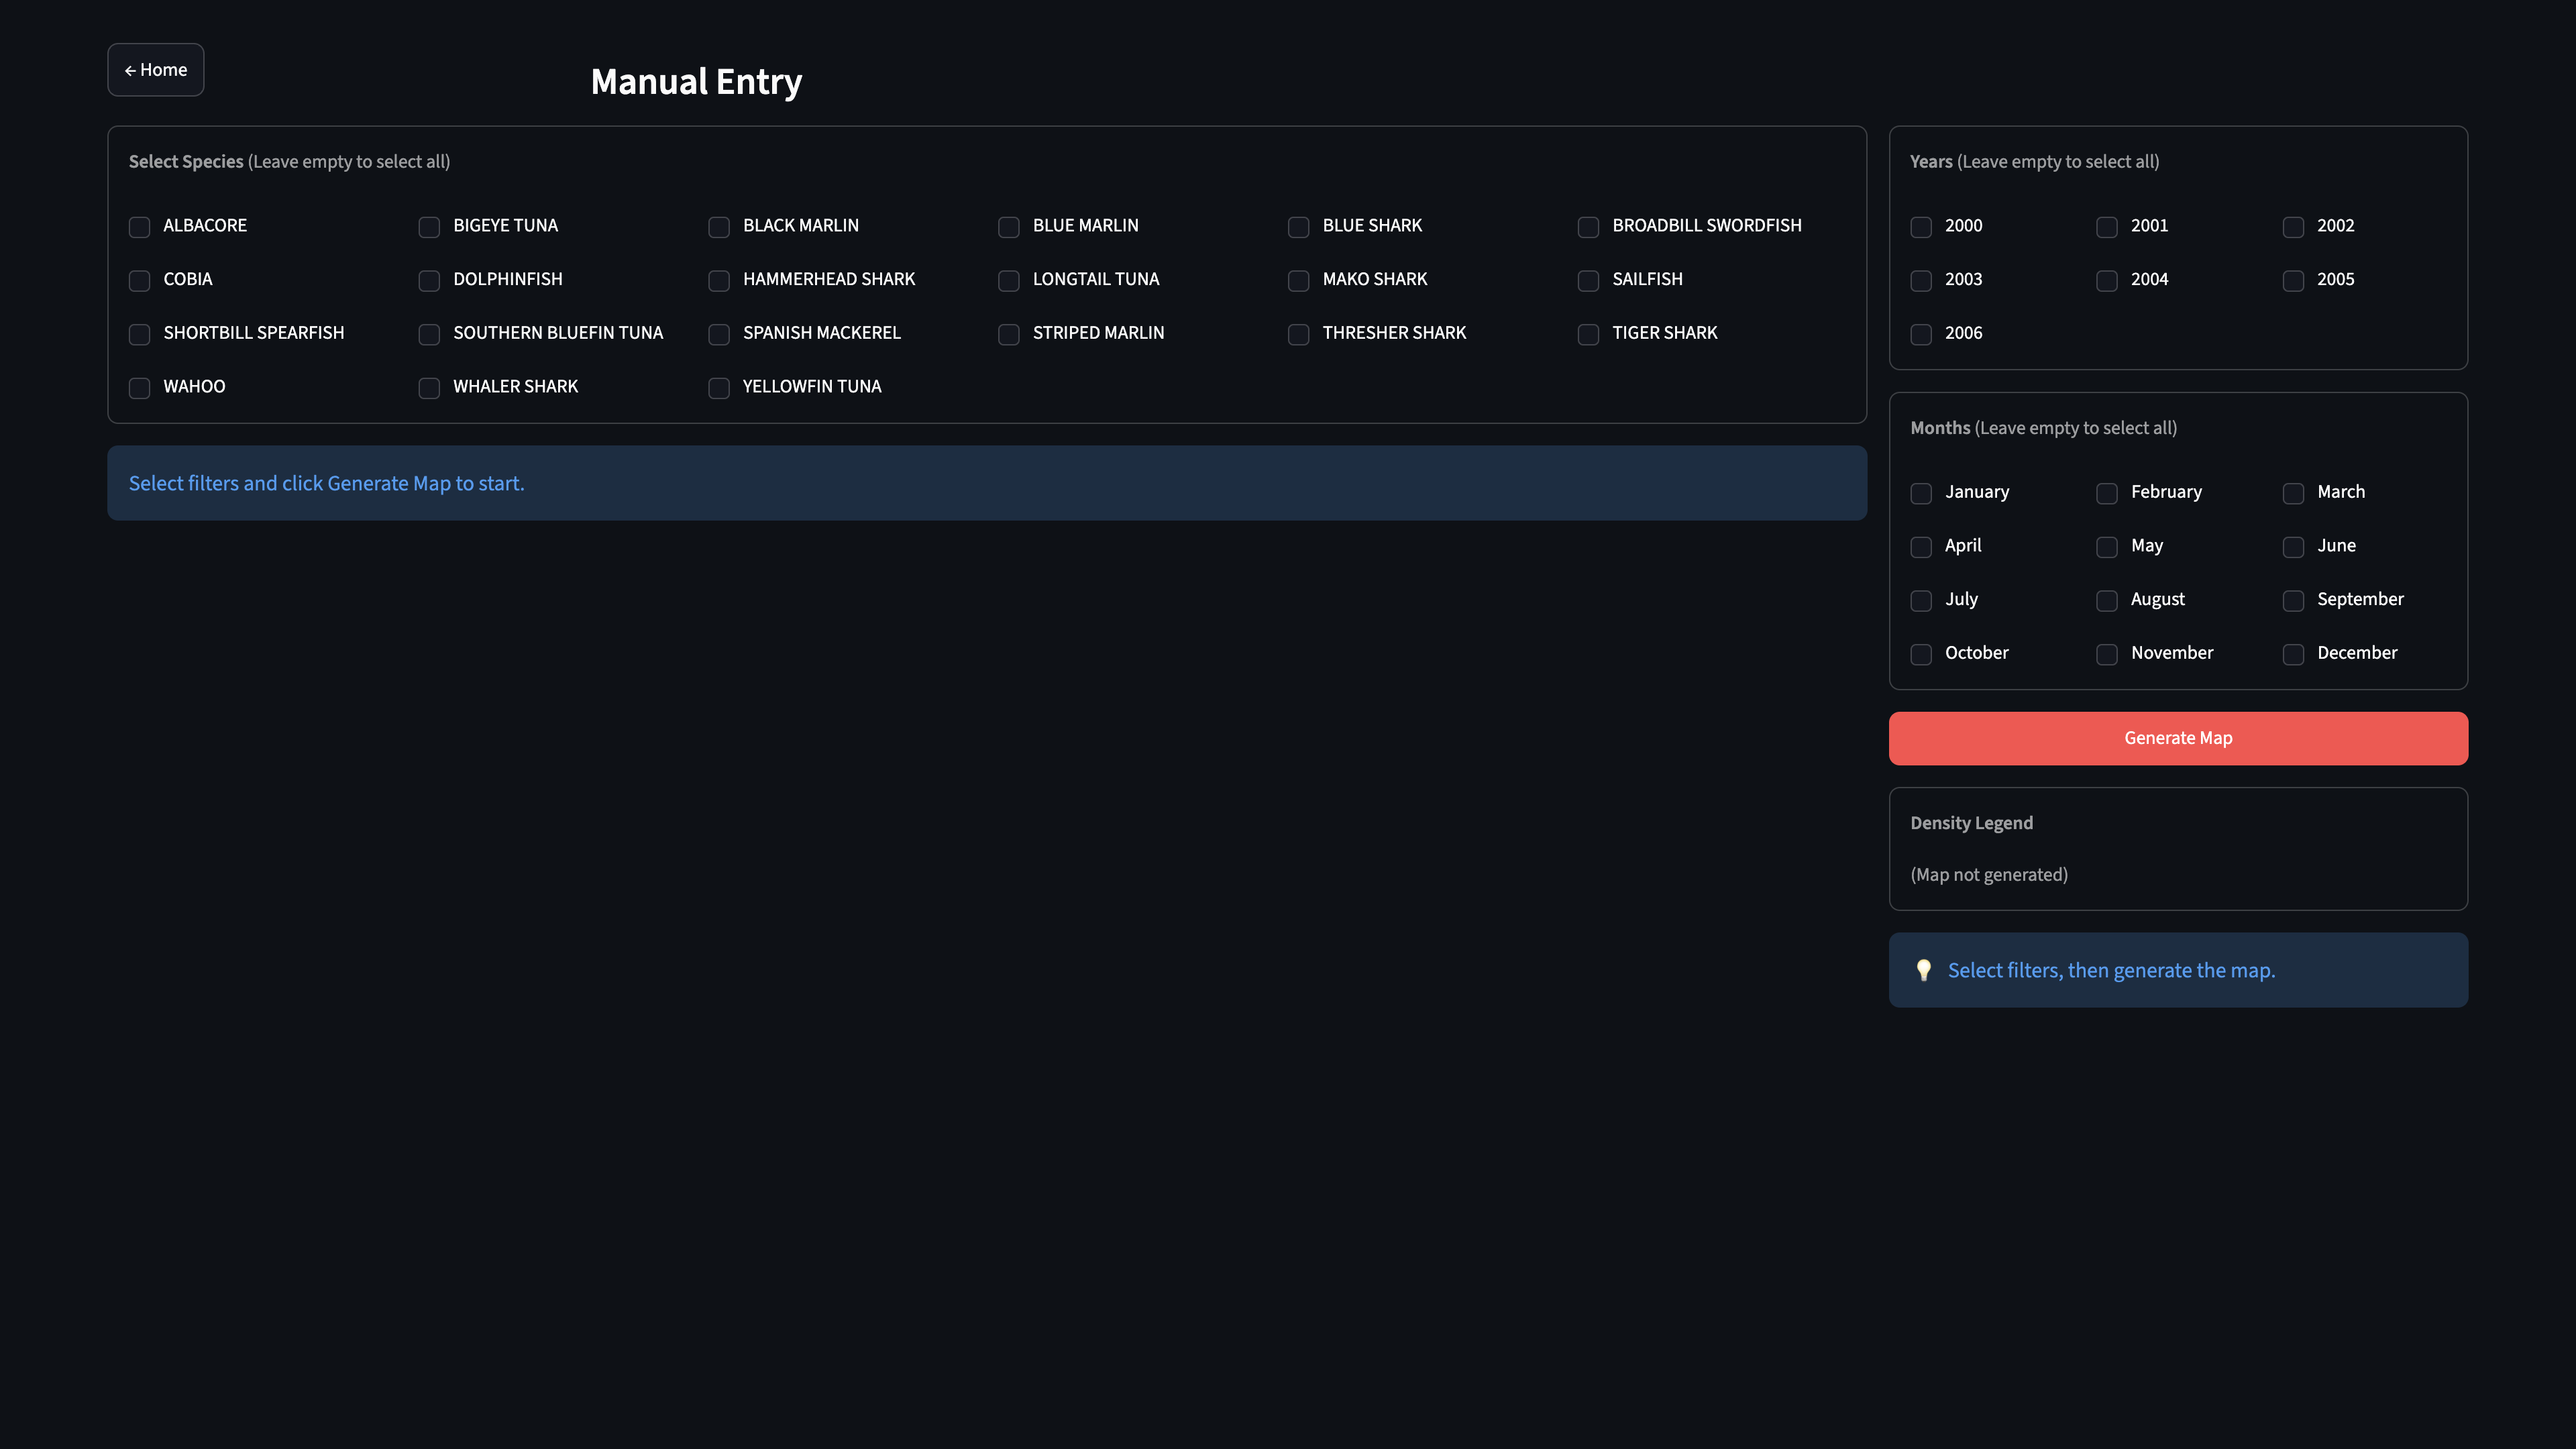
Task: Click the 'Months' section label
Action: (x=1940, y=427)
